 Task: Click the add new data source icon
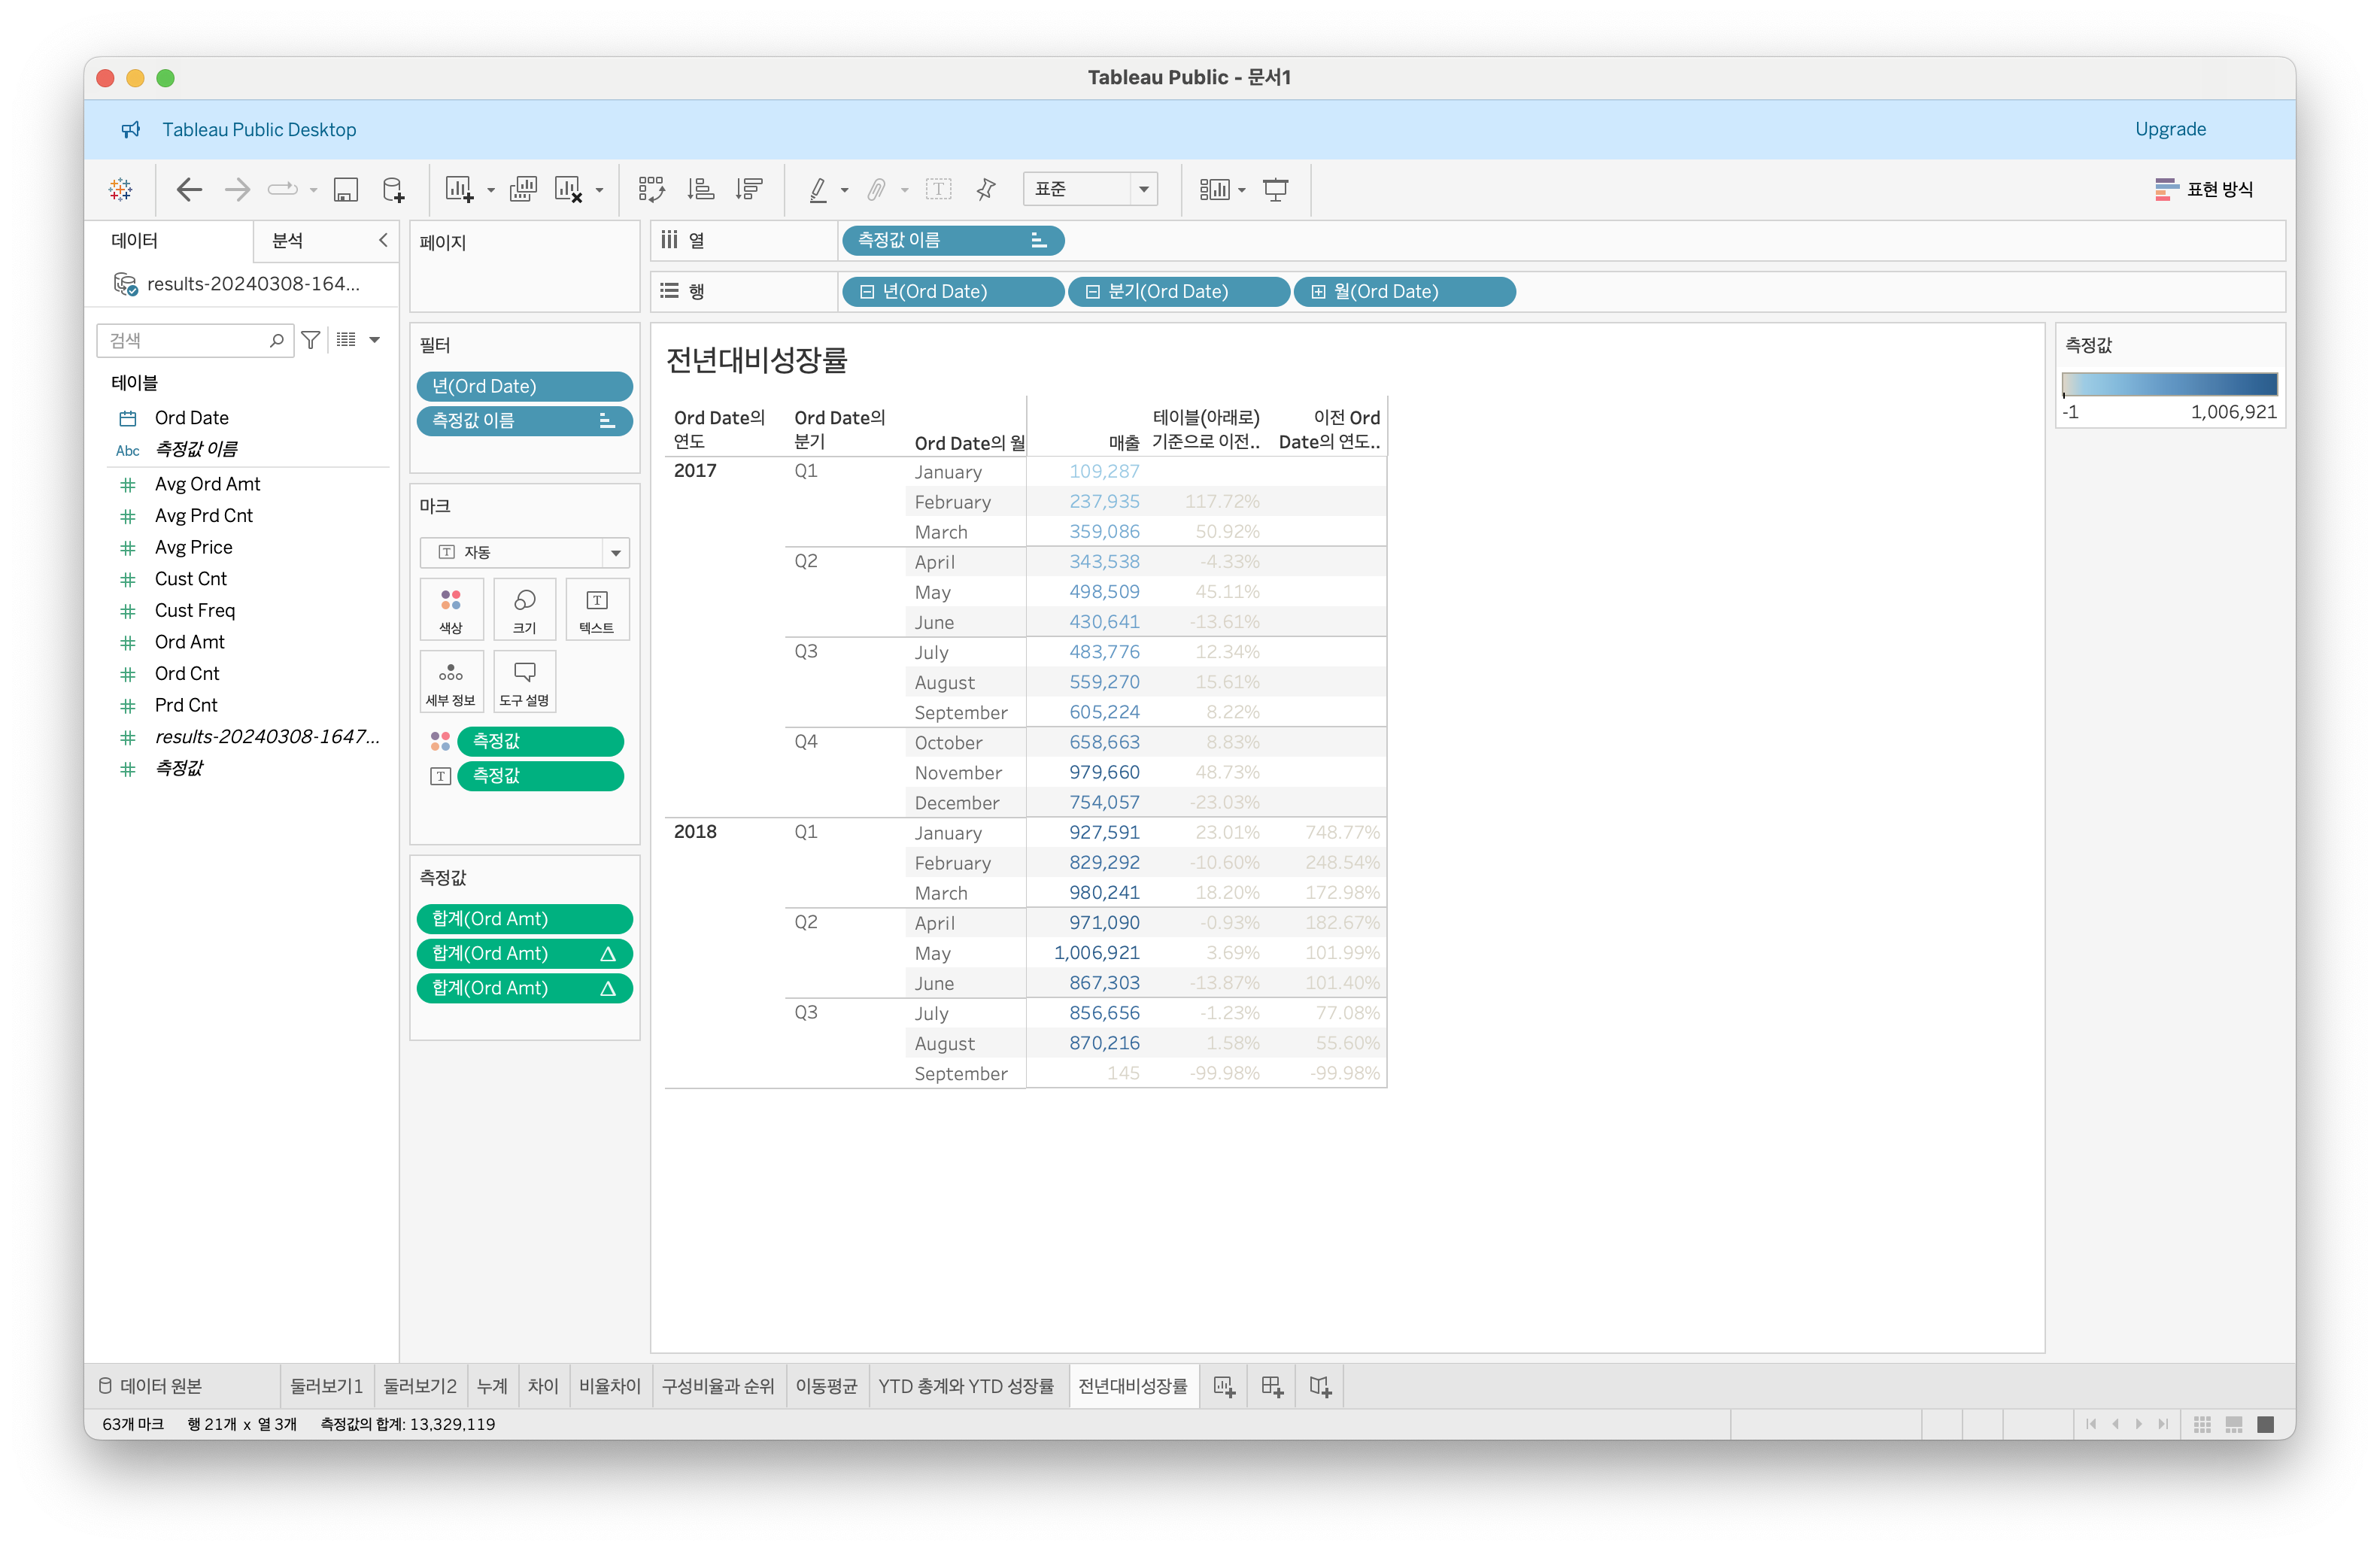click(394, 189)
